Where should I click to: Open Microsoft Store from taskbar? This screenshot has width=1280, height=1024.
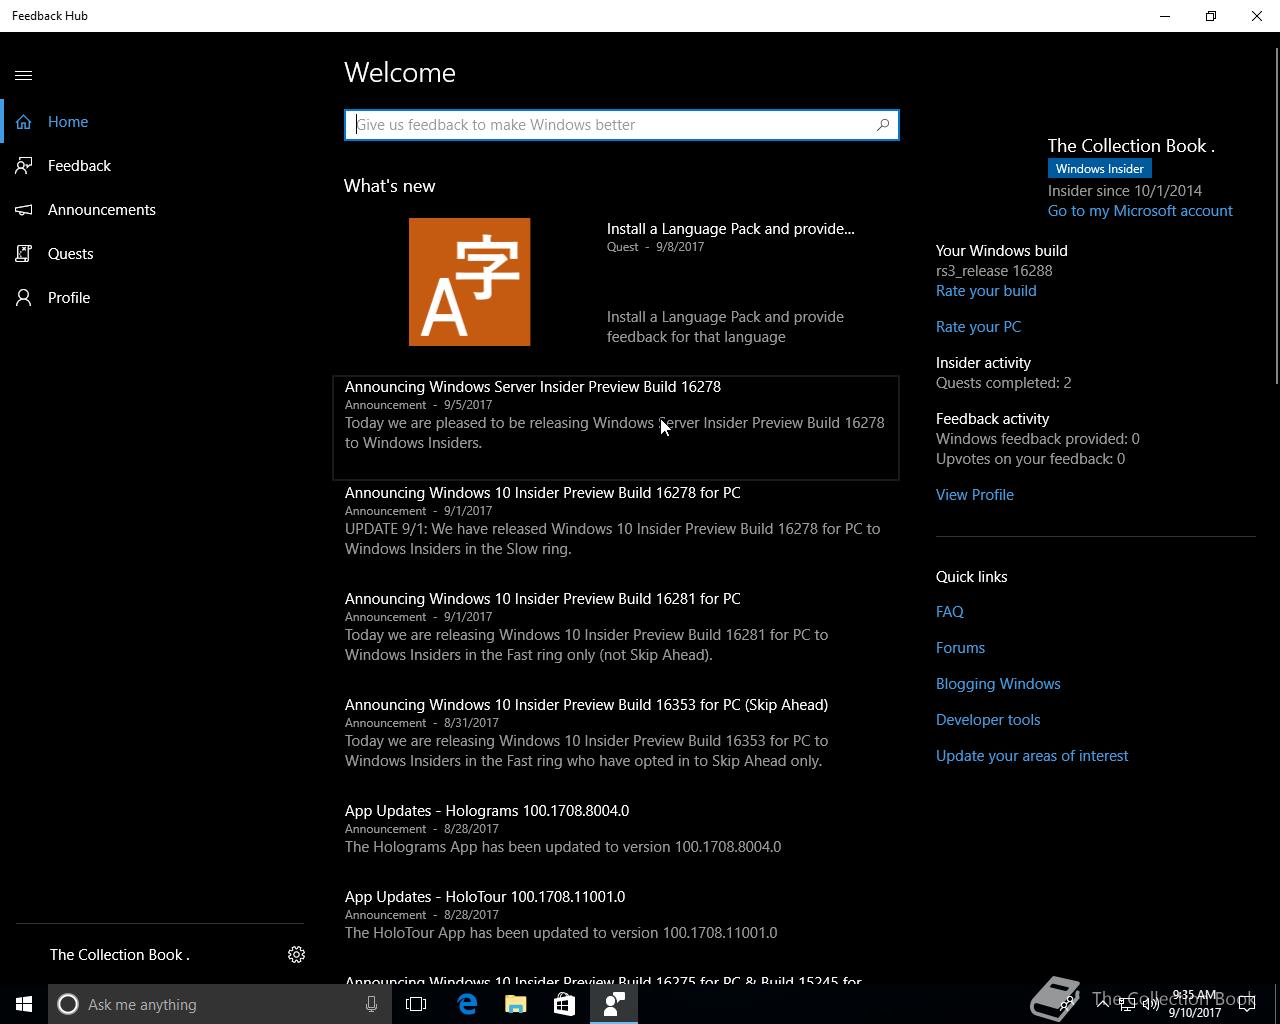point(565,1004)
